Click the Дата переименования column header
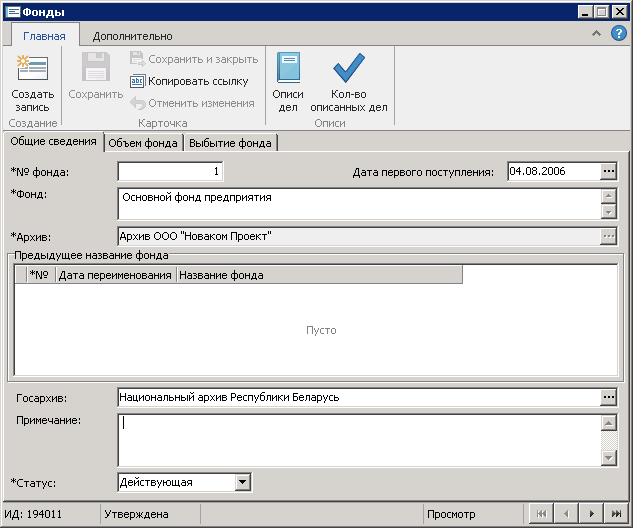Image resolution: width=633 pixels, height=528 pixels. (x=116, y=275)
